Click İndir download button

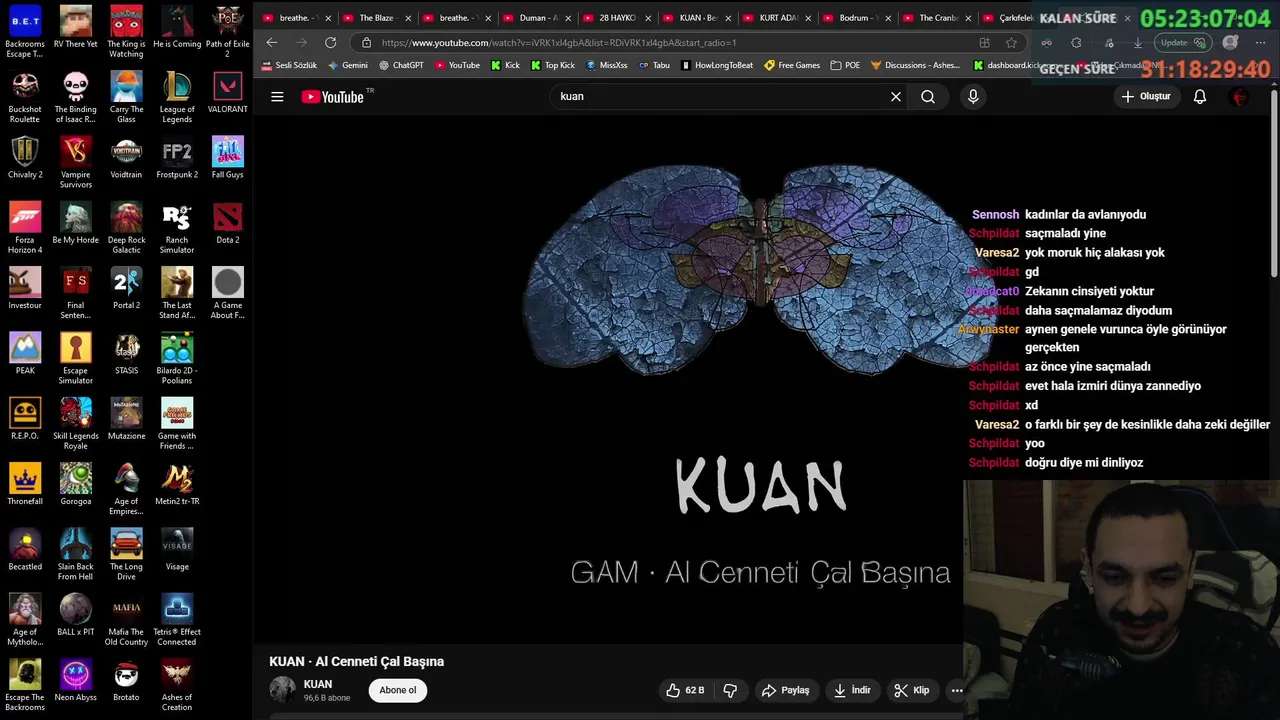pyautogui.click(x=852, y=690)
